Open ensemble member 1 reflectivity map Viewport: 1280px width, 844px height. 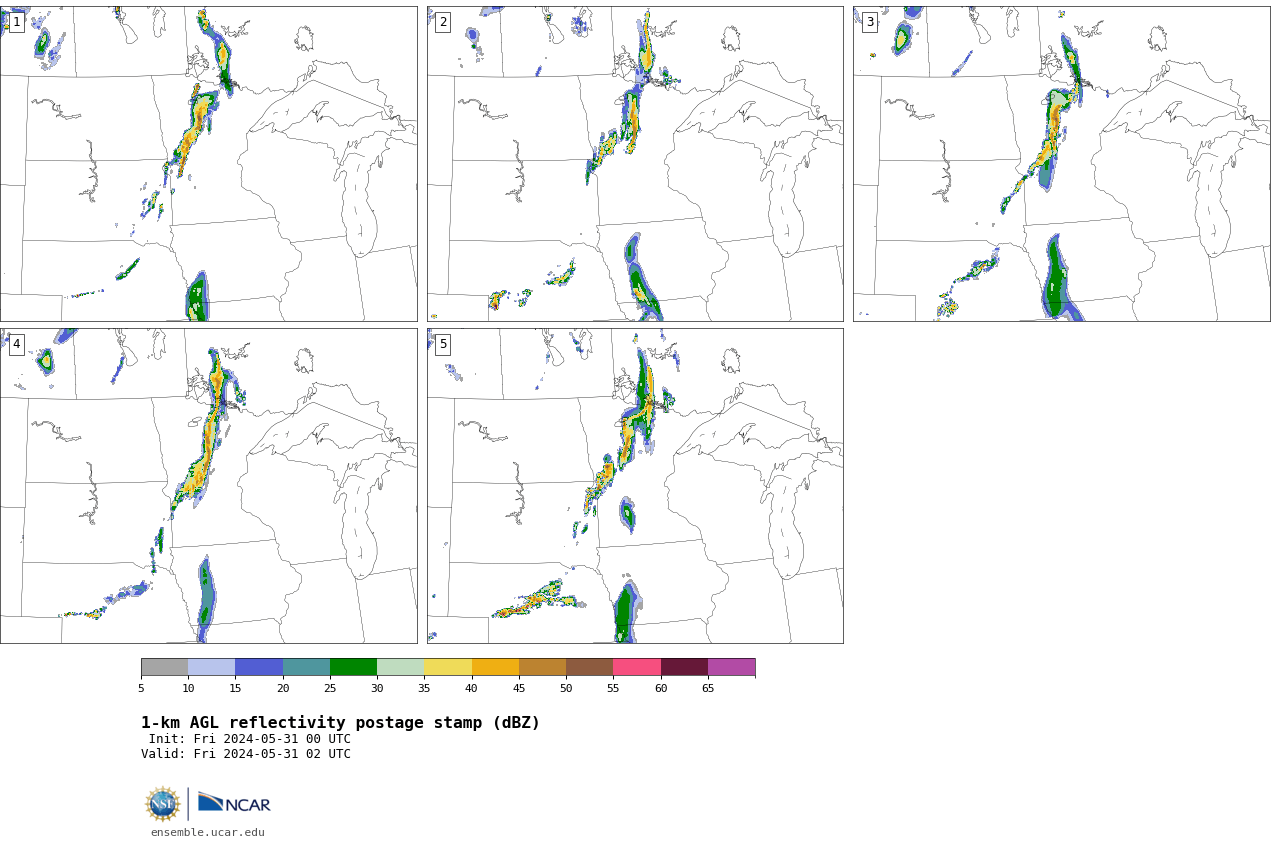tap(208, 164)
